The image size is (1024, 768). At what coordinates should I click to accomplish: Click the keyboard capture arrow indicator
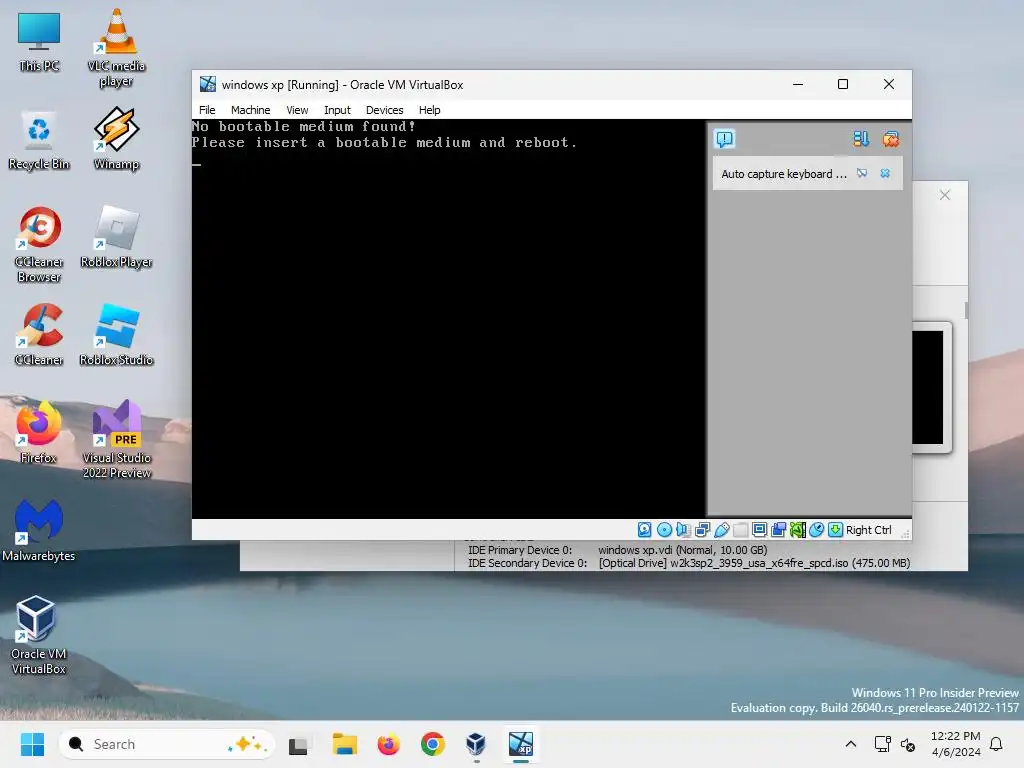[x=835, y=530]
